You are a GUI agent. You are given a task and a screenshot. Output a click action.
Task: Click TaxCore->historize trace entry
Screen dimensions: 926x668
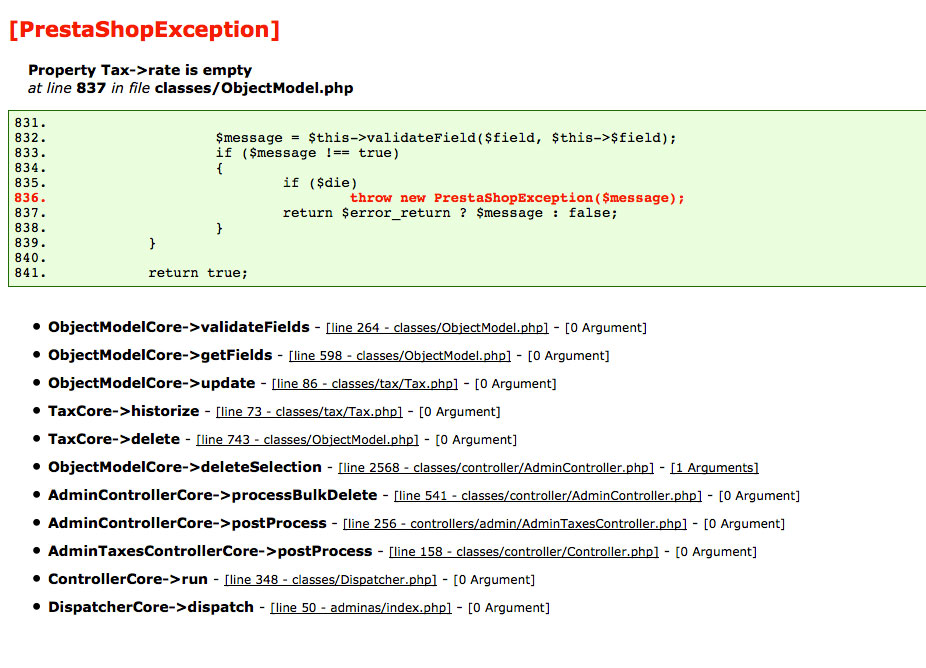tap(123, 411)
